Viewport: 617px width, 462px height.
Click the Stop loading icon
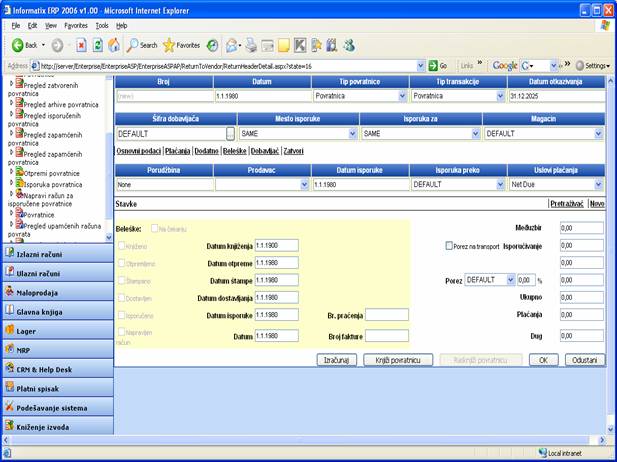[x=81, y=46]
